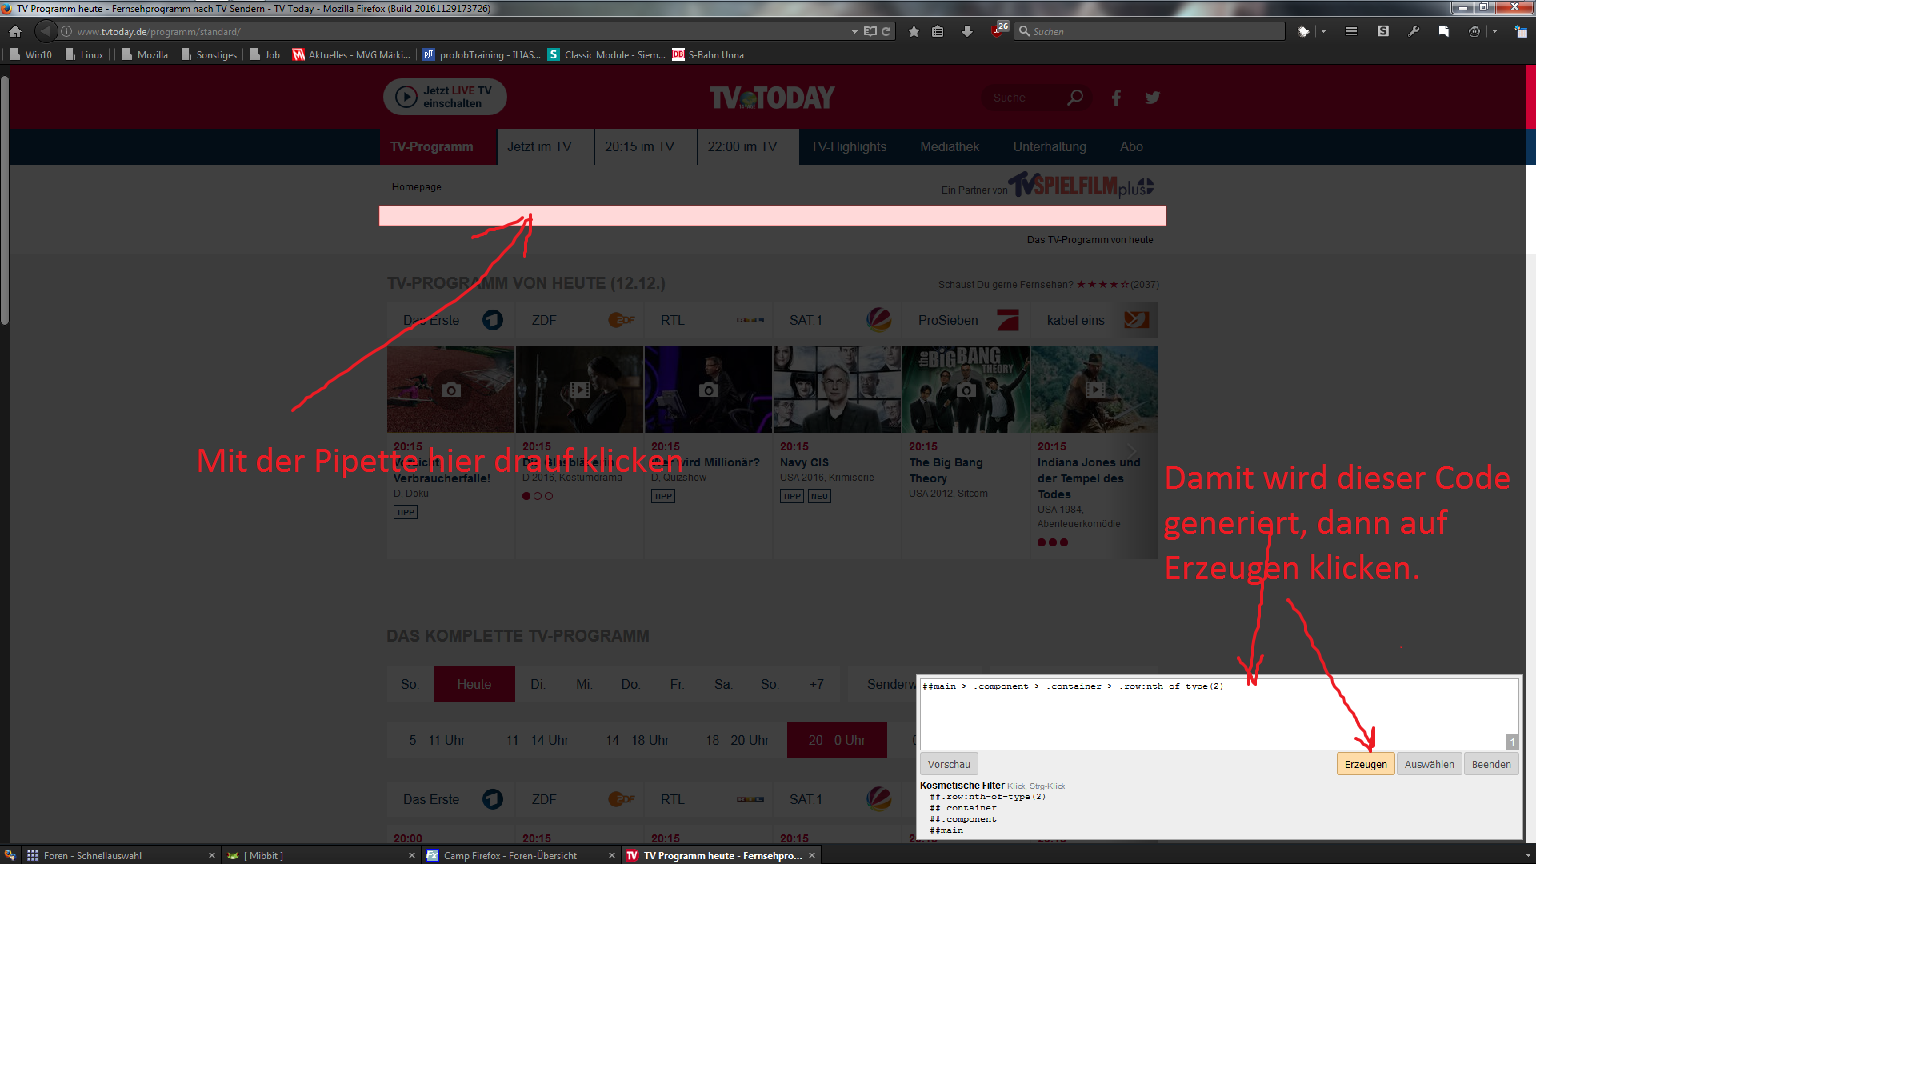This screenshot has height=1080, width=1920.
Task: Click the home icon in navigation bar
Action: [15, 31]
